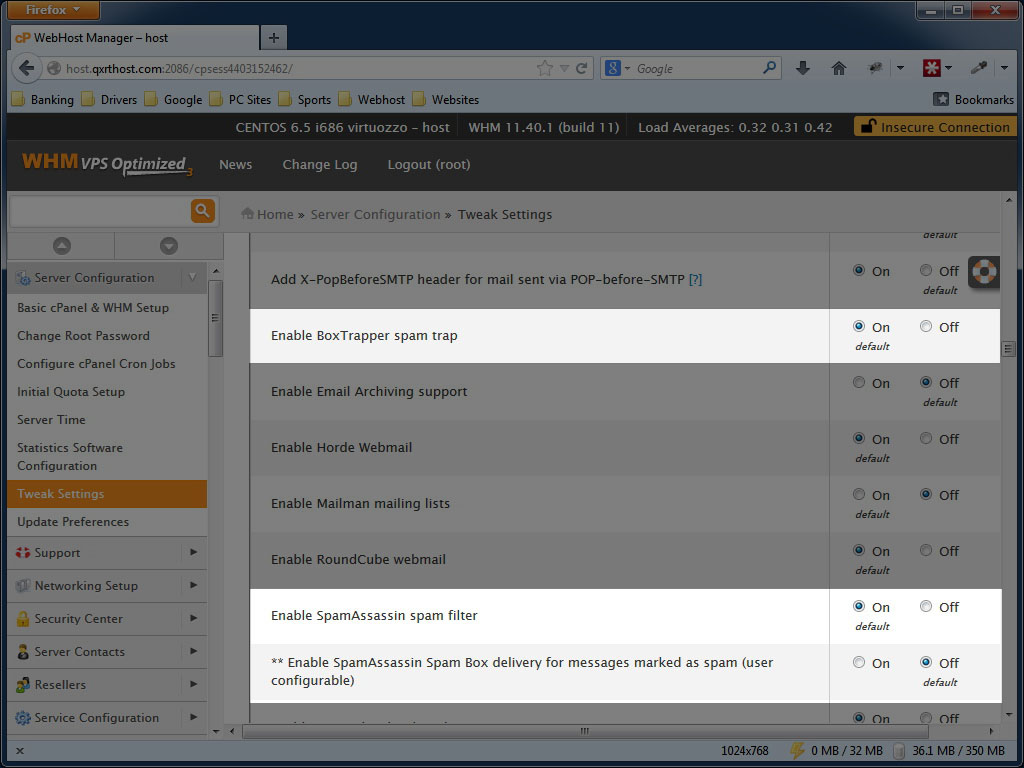This screenshot has width=1024, height=768.
Task: Click the browser home icon
Action: click(839, 68)
